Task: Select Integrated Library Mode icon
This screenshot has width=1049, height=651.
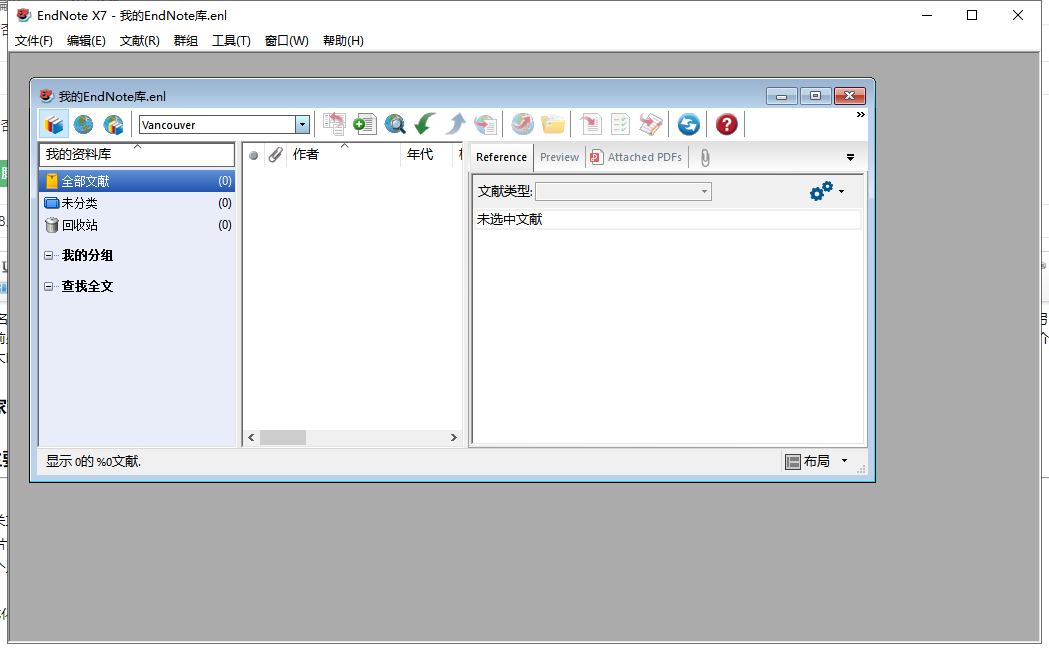Action: pos(113,124)
